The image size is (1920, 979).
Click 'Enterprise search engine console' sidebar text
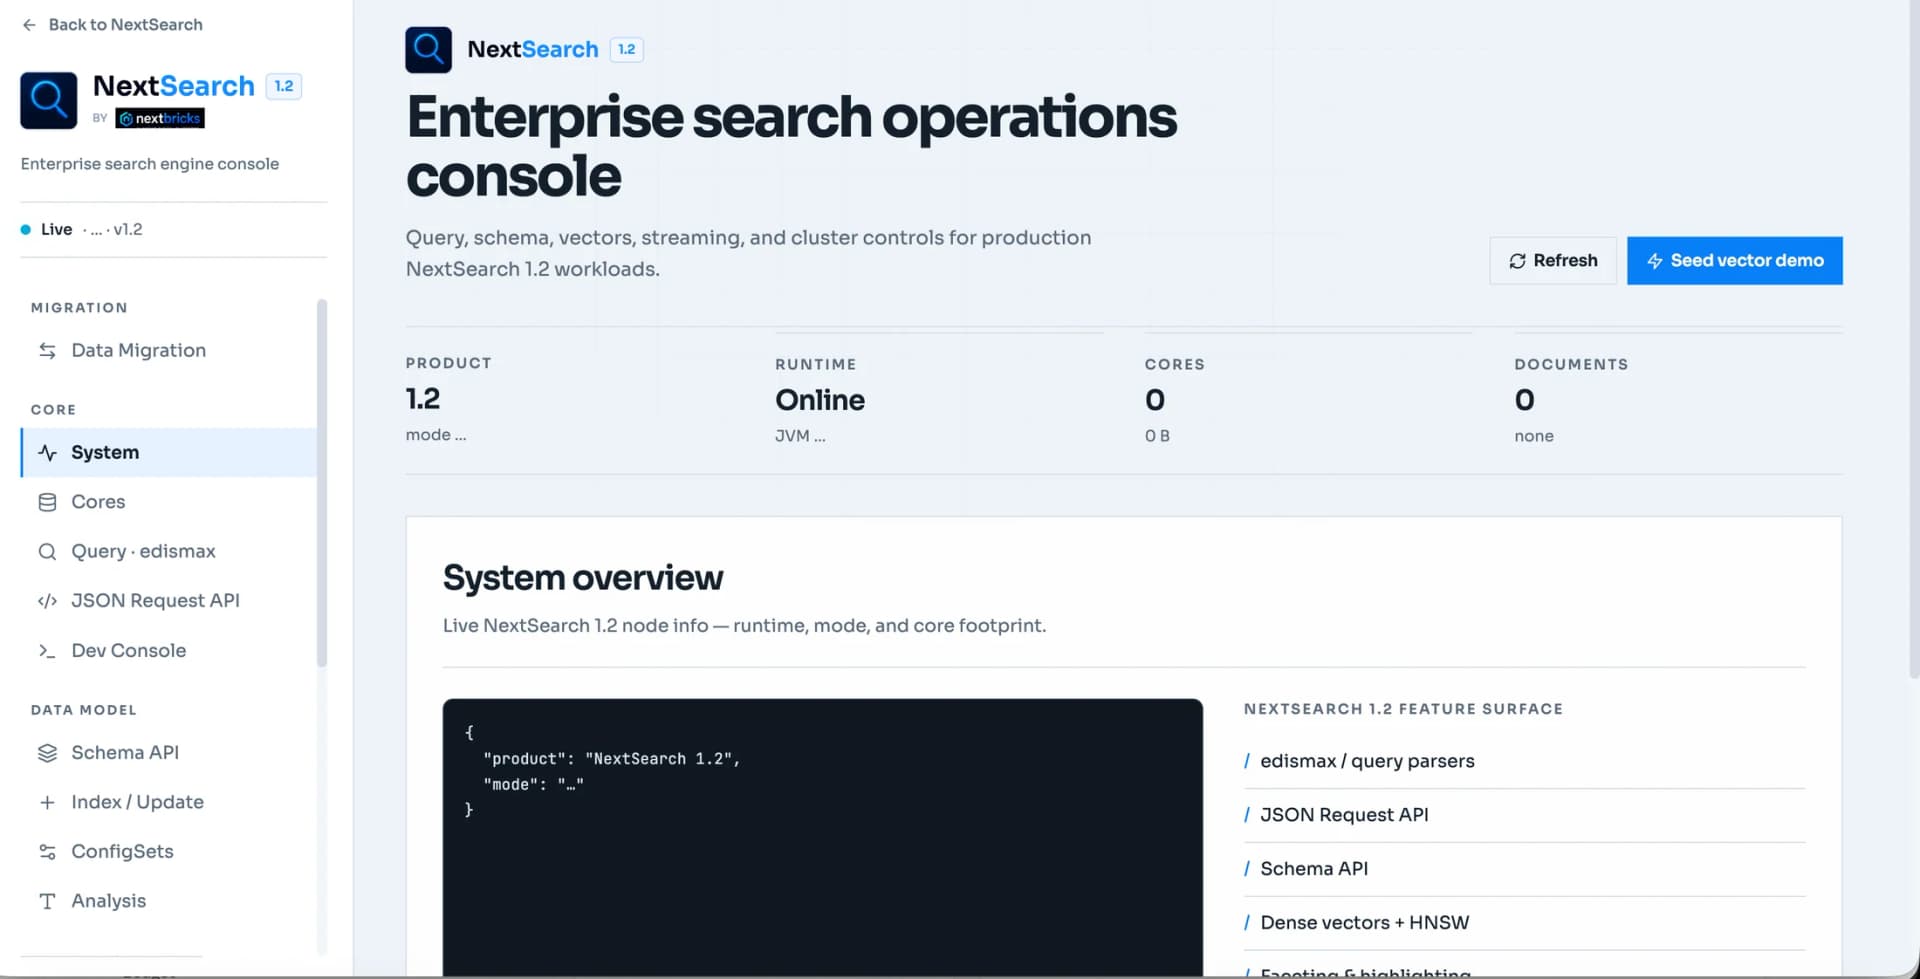click(x=150, y=164)
